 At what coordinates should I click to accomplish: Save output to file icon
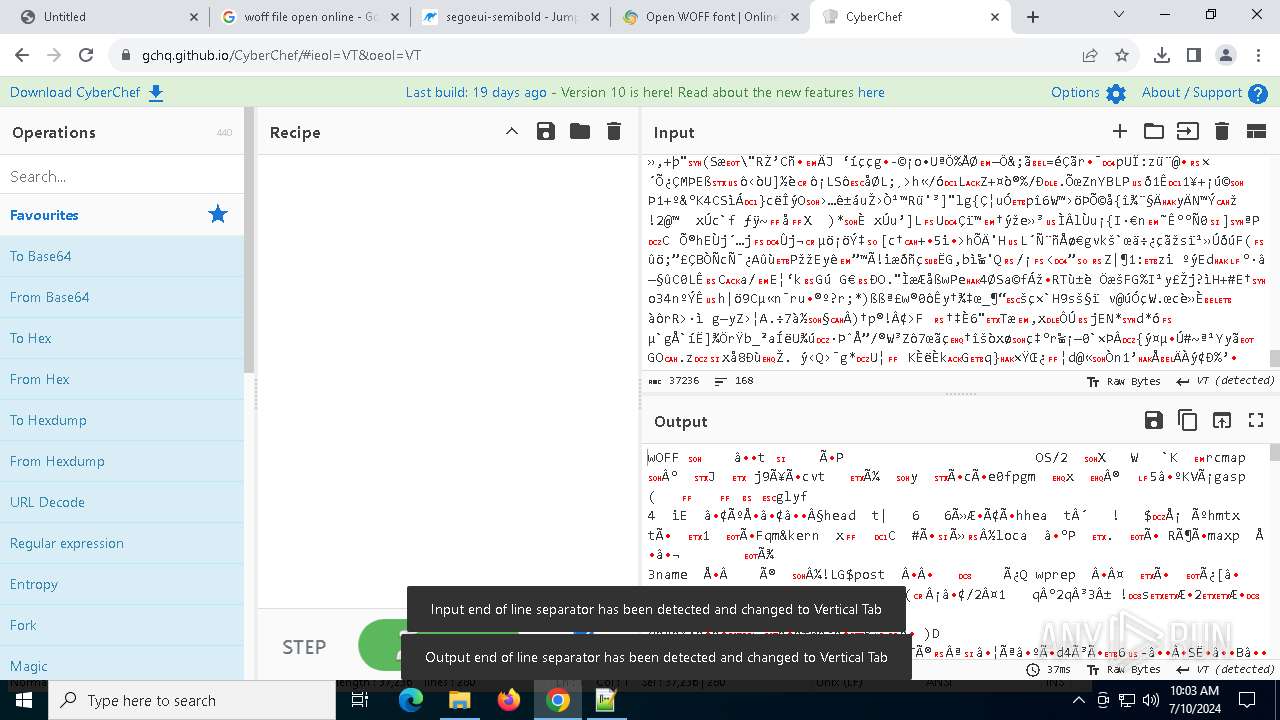1153,421
